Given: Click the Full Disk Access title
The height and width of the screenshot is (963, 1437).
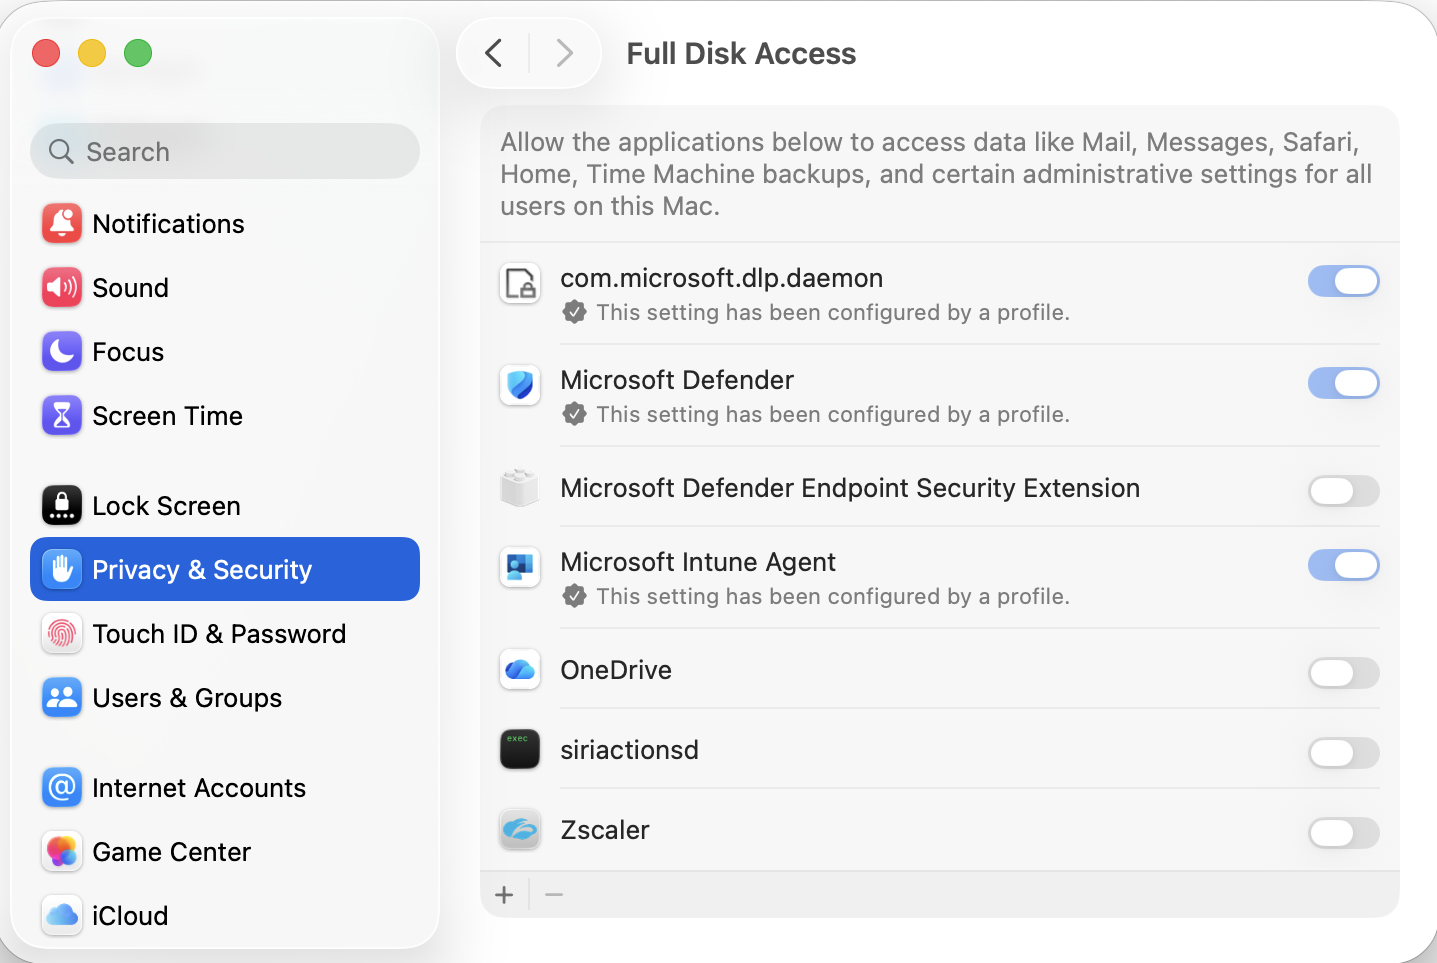Looking at the screenshot, I should (x=741, y=53).
